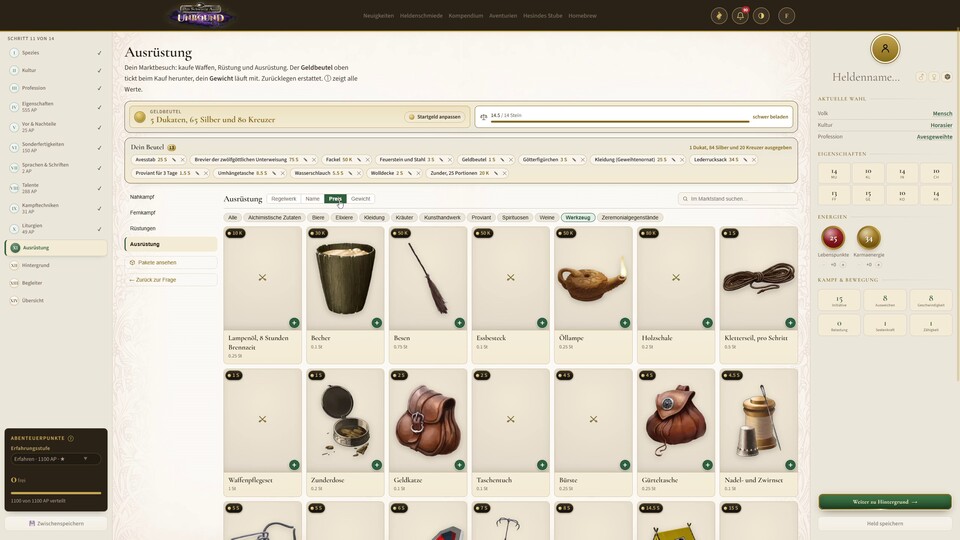
Task: Add Bürste with the plus icon
Action: point(624,465)
